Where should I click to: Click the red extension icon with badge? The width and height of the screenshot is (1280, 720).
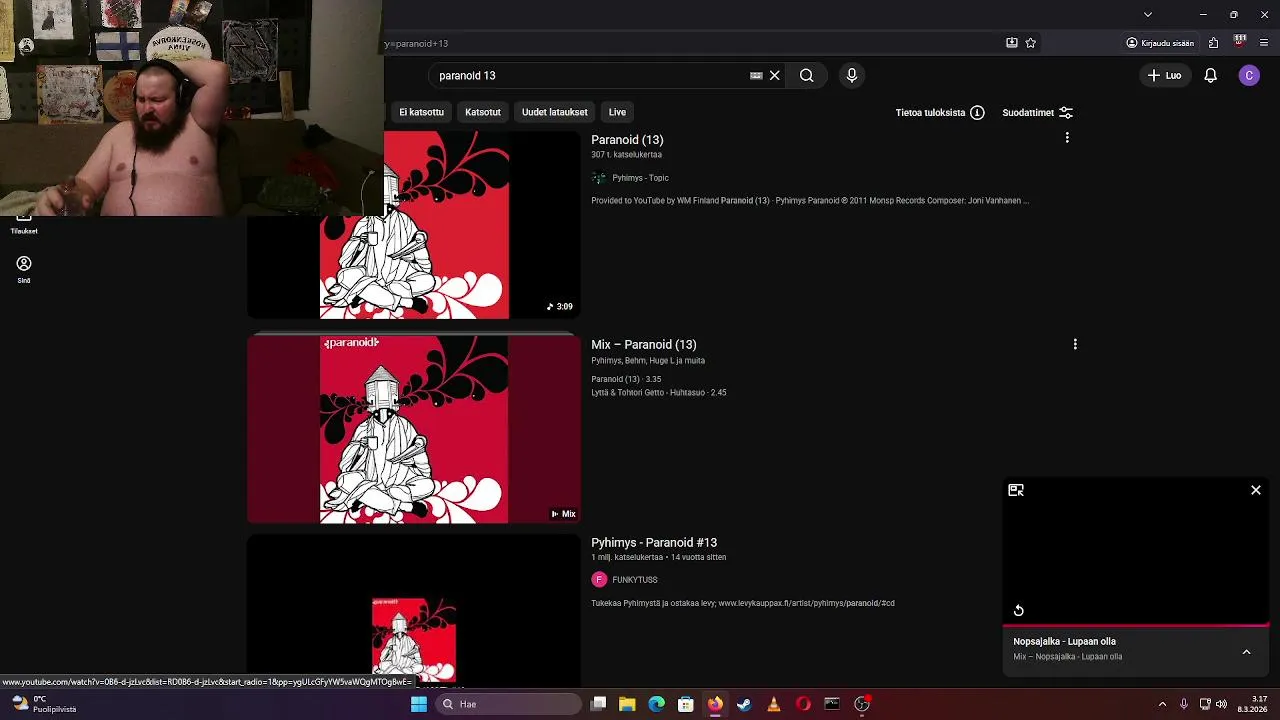point(1240,42)
